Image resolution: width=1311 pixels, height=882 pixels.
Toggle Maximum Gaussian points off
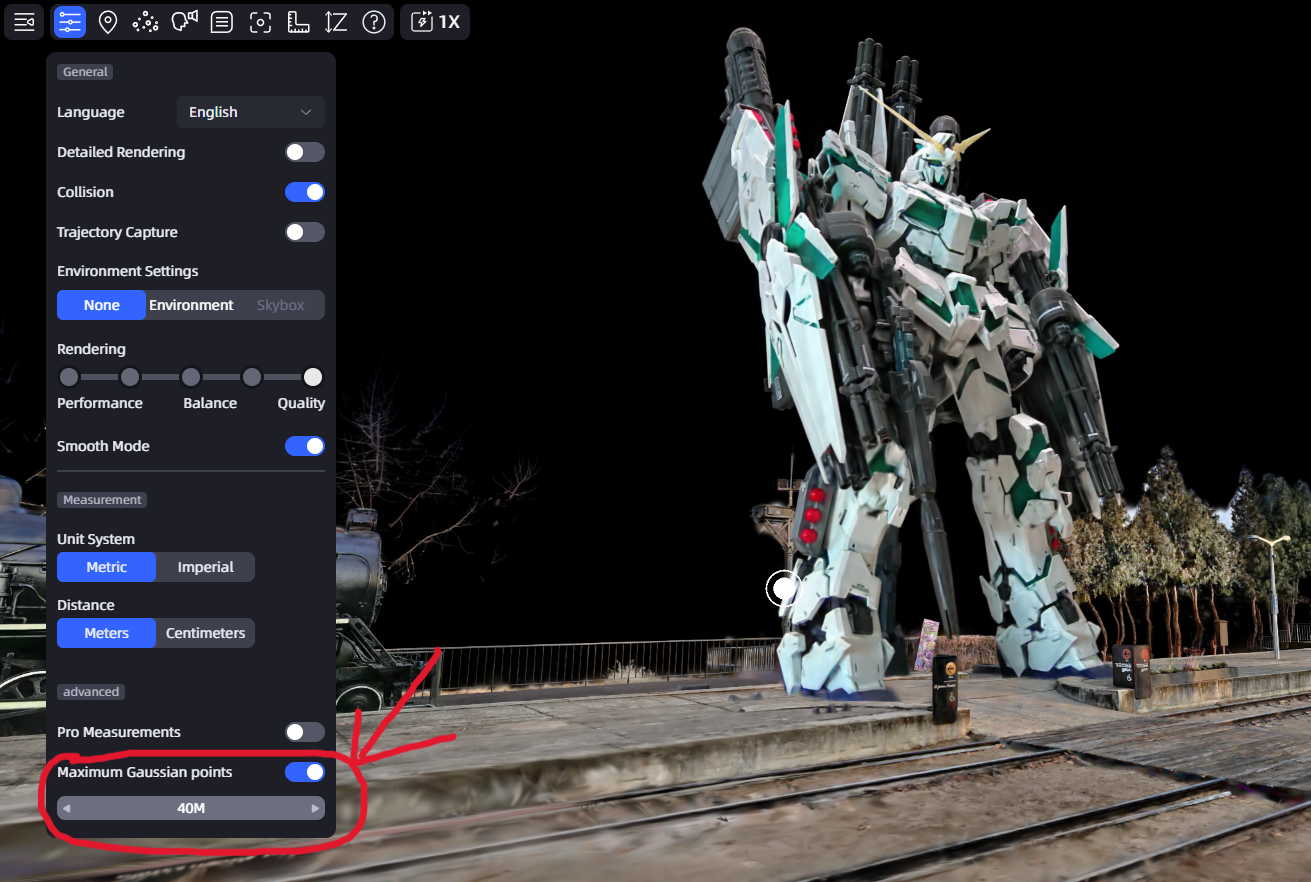point(305,772)
